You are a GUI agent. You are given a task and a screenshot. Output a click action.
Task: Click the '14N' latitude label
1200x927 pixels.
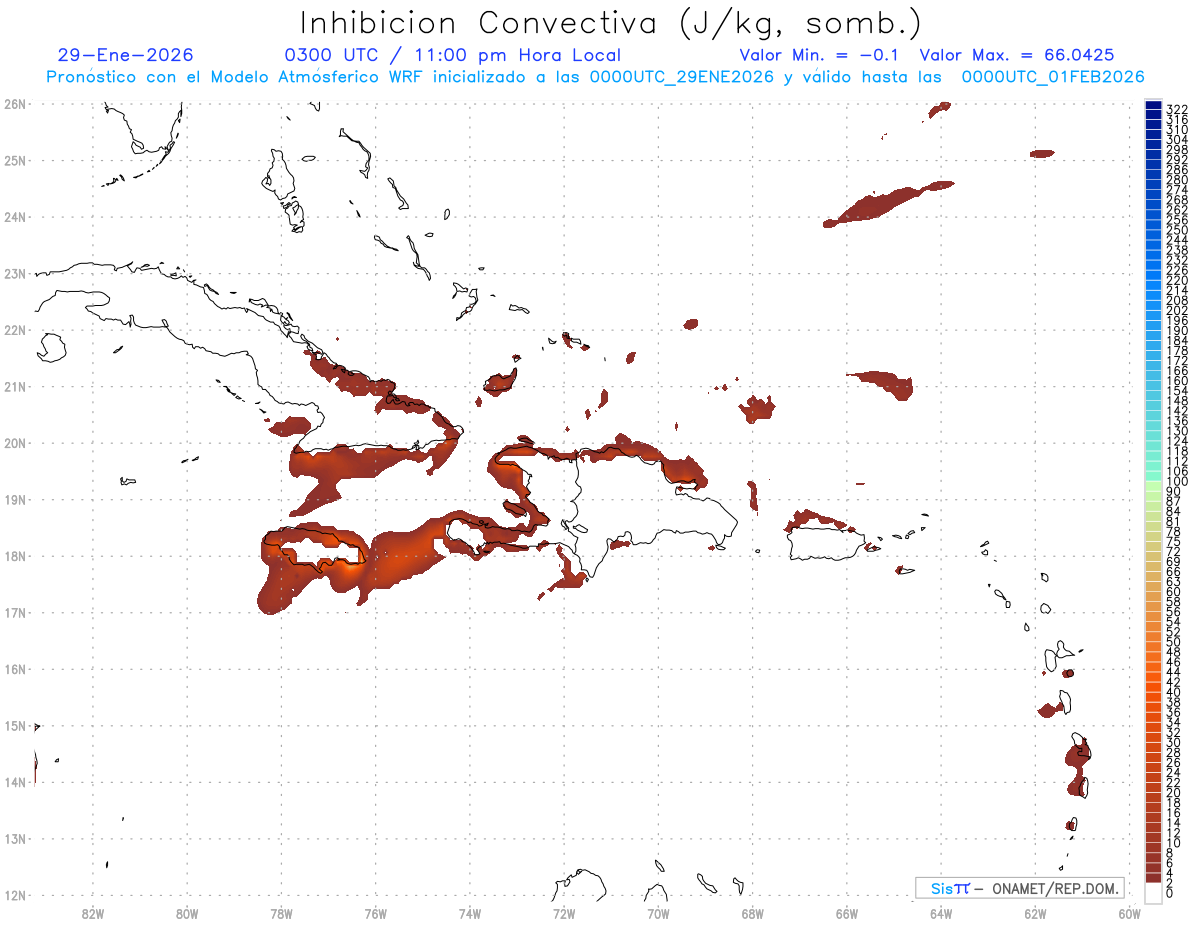pos(14,782)
